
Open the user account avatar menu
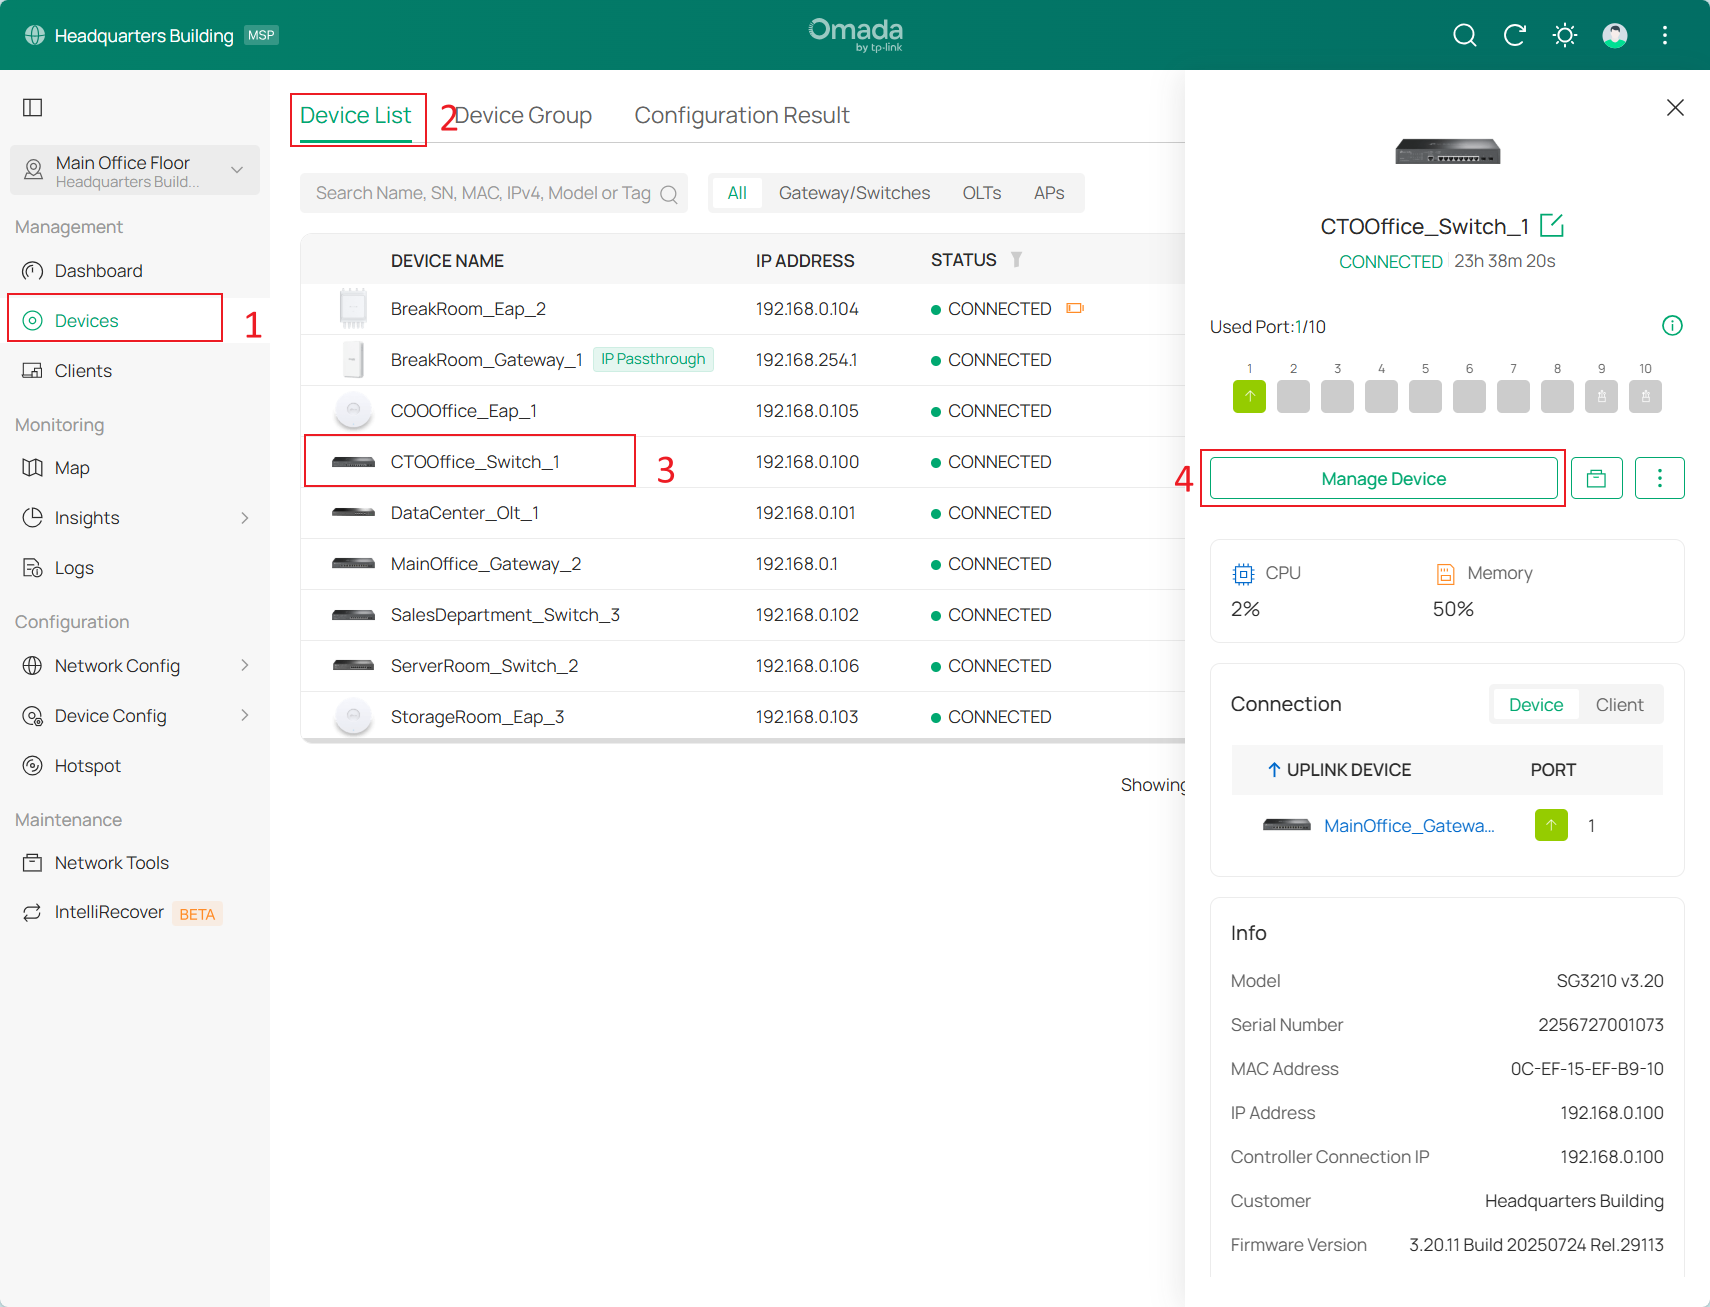click(x=1614, y=36)
